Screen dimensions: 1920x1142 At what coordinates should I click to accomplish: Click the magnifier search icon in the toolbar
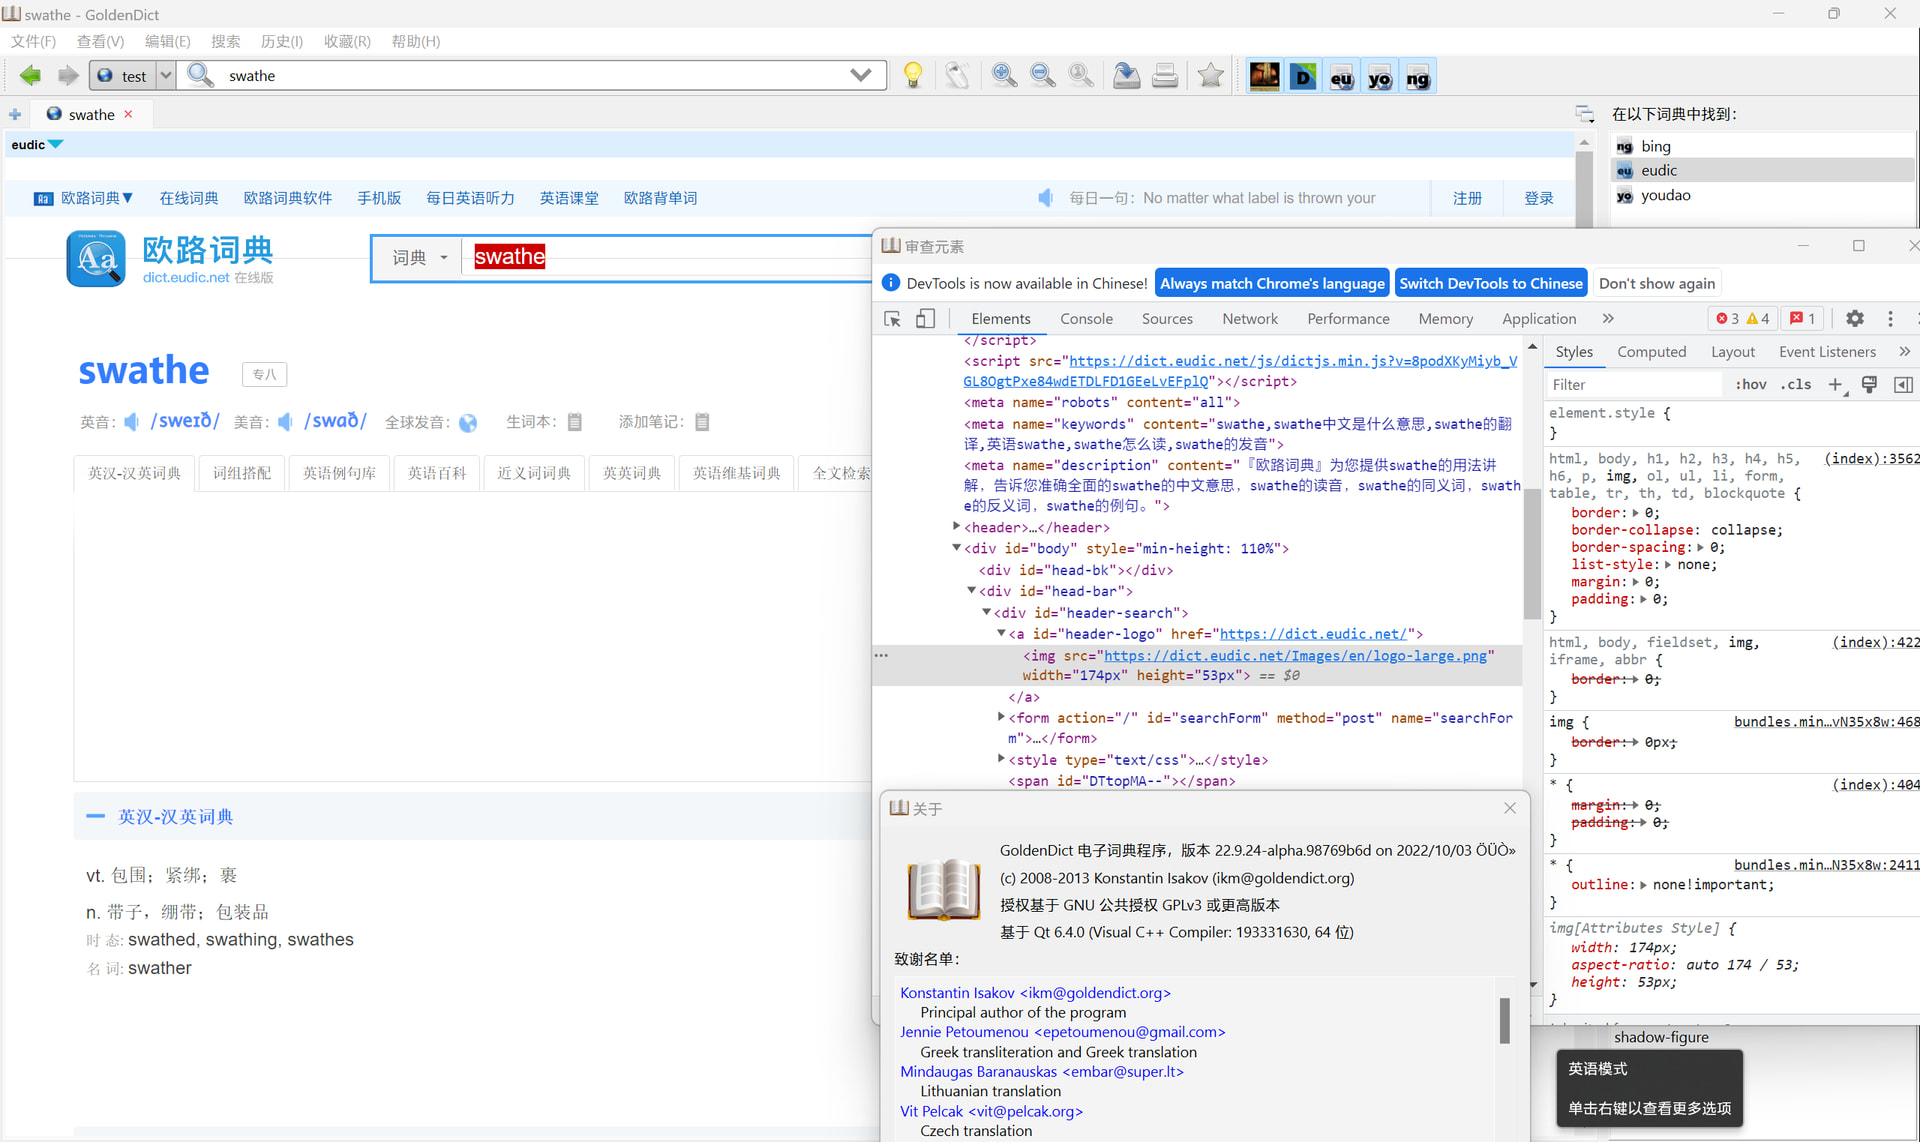(x=200, y=75)
